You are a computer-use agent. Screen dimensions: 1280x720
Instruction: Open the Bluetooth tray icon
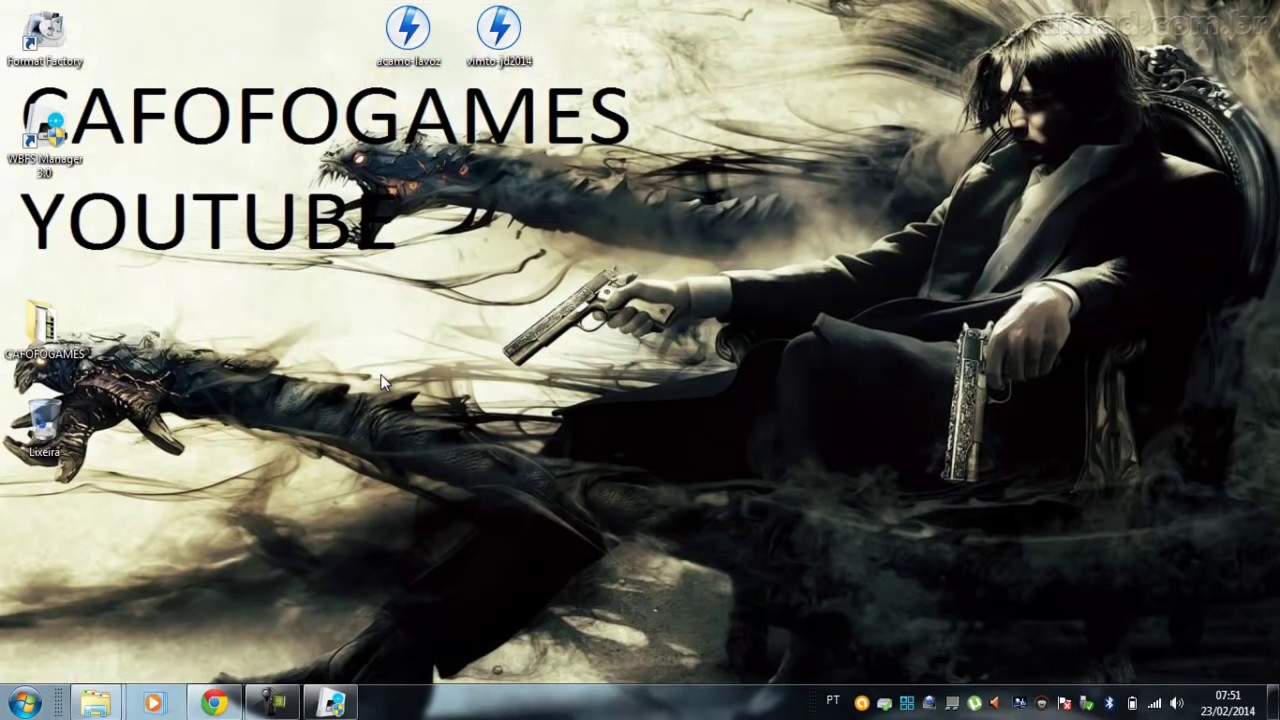[x=1109, y=703]
